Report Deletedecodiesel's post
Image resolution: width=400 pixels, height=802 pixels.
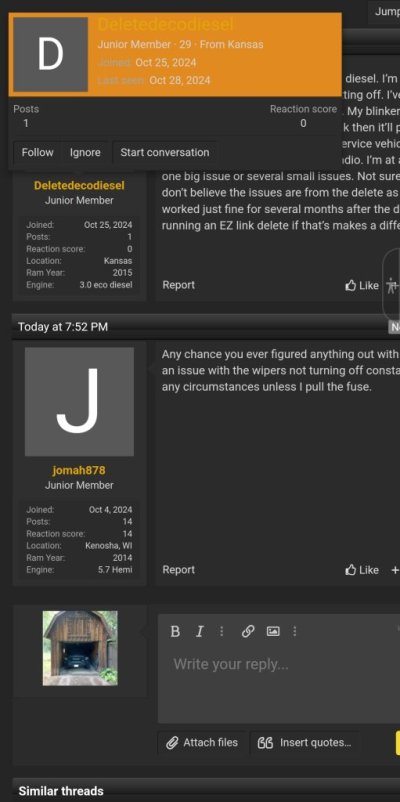click(179, 285)
